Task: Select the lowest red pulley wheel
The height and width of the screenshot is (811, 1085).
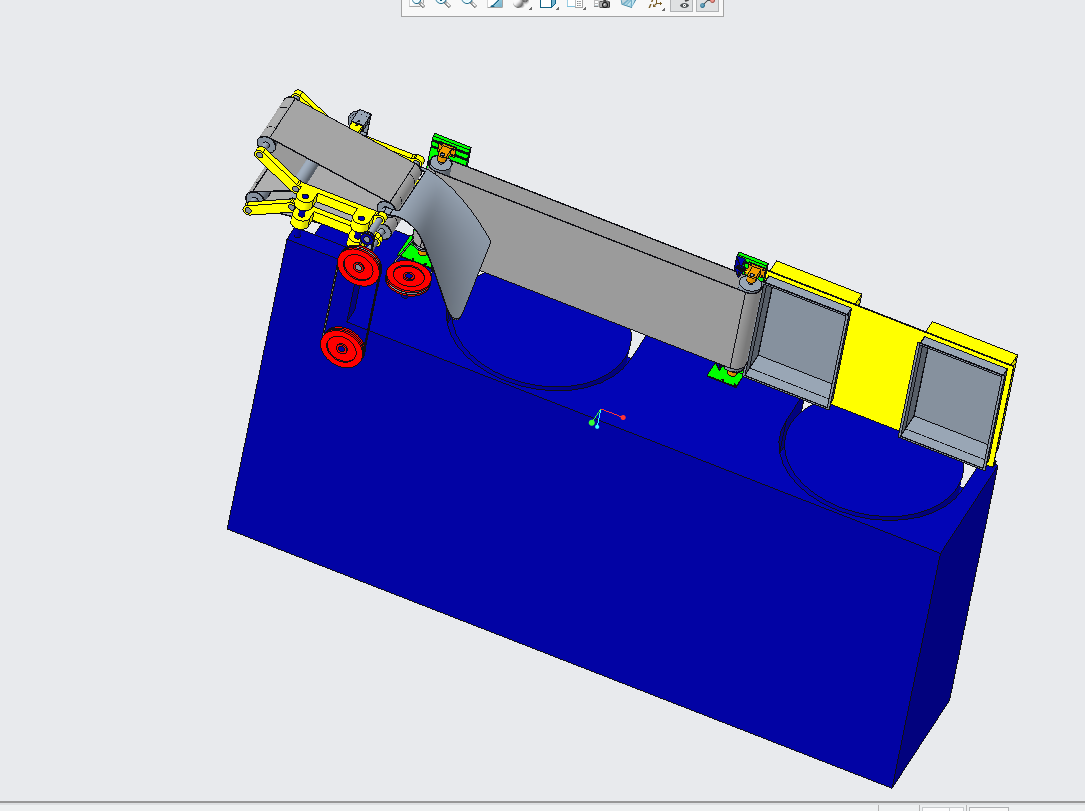Action: click(342, 348)
